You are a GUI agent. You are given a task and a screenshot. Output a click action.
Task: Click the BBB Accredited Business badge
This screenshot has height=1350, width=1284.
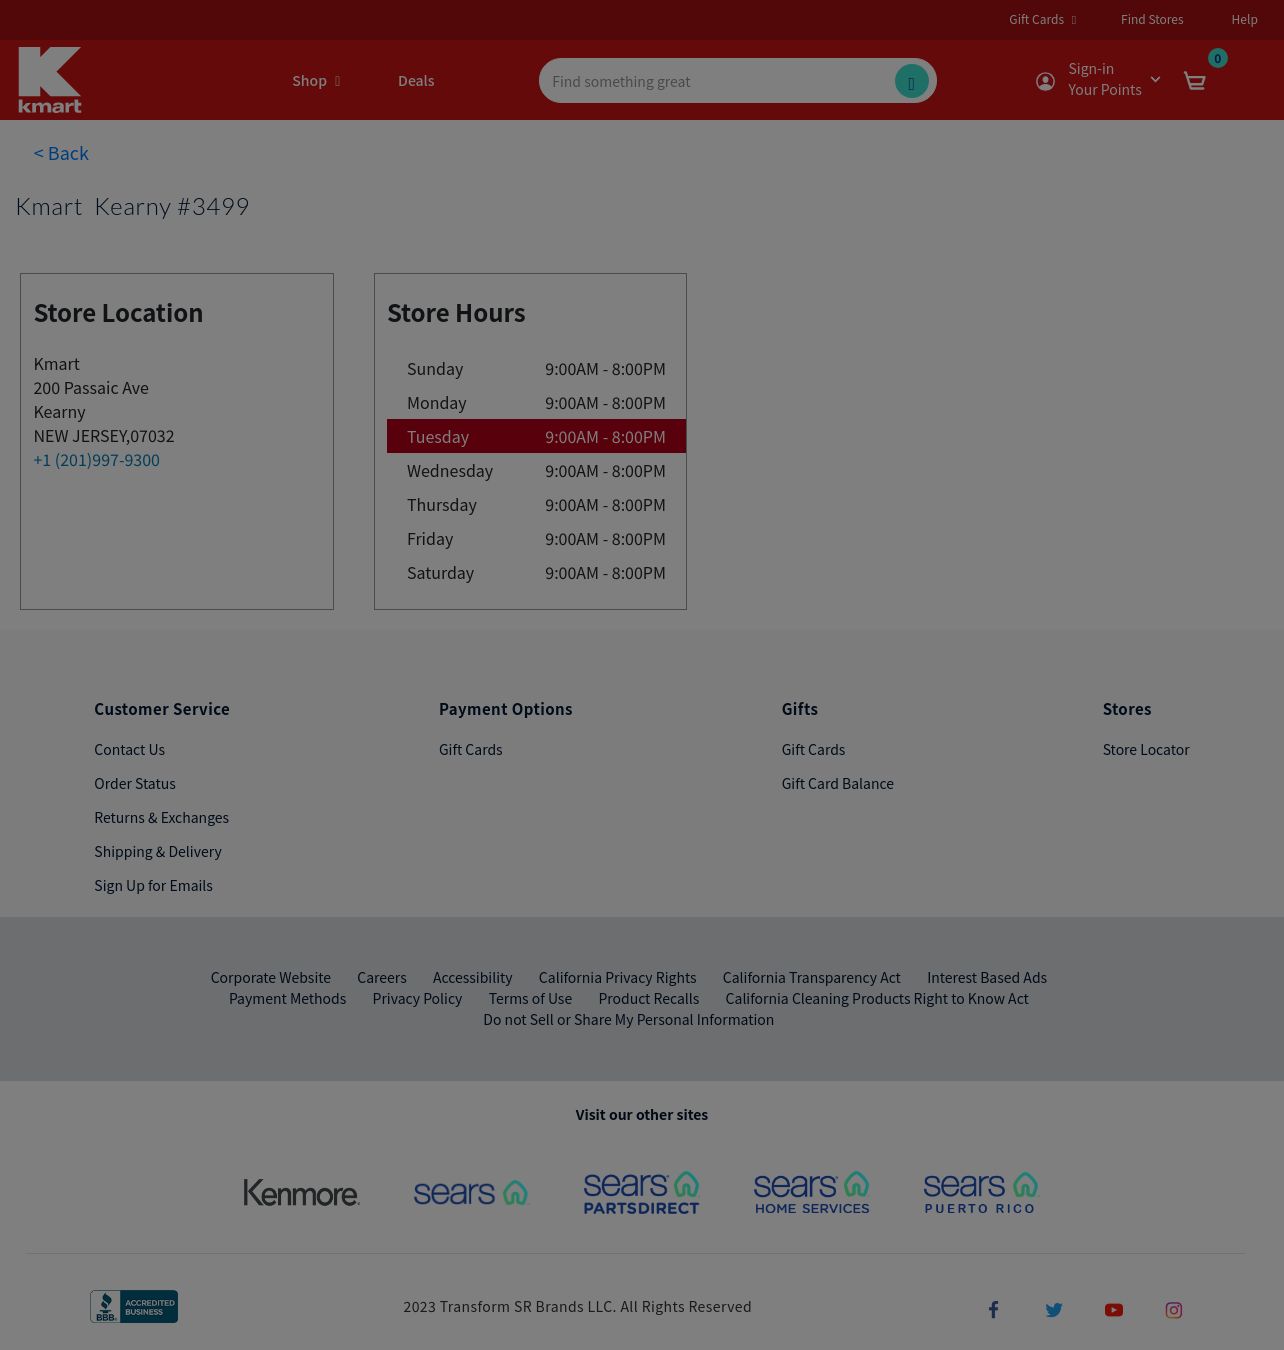(134, 1306)
